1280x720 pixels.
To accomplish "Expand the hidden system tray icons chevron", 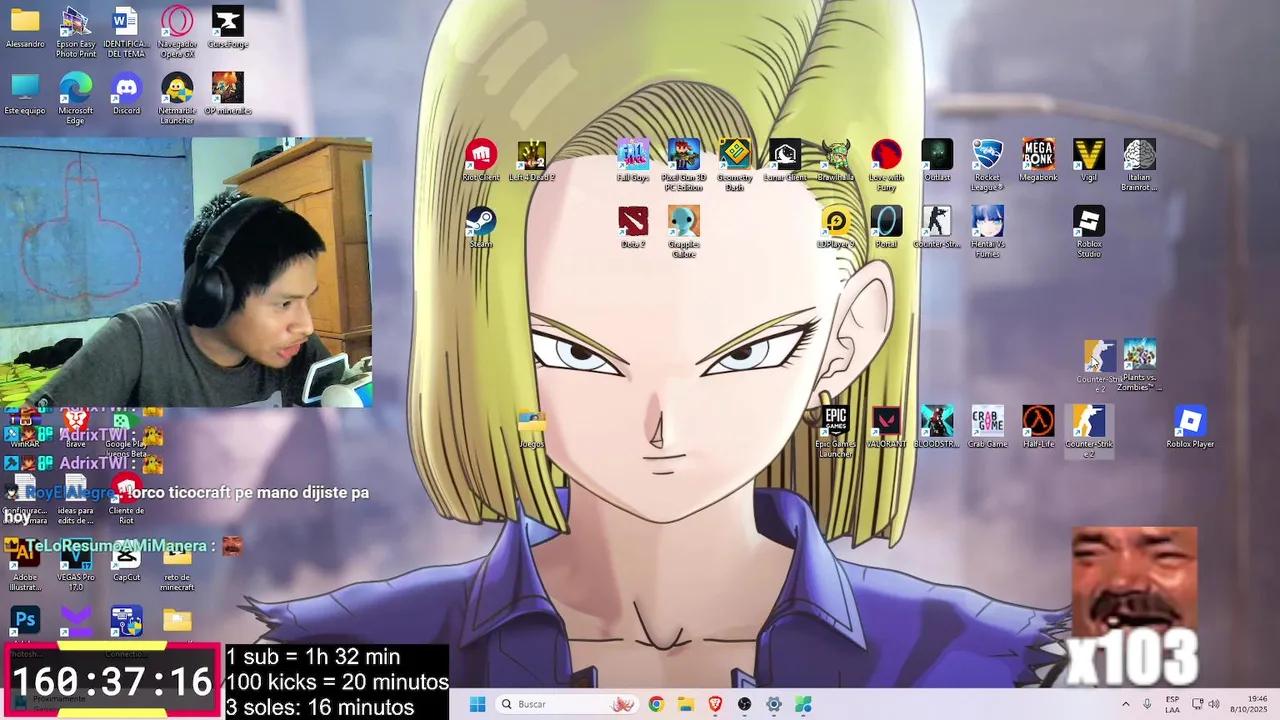I will (1125, 704).
